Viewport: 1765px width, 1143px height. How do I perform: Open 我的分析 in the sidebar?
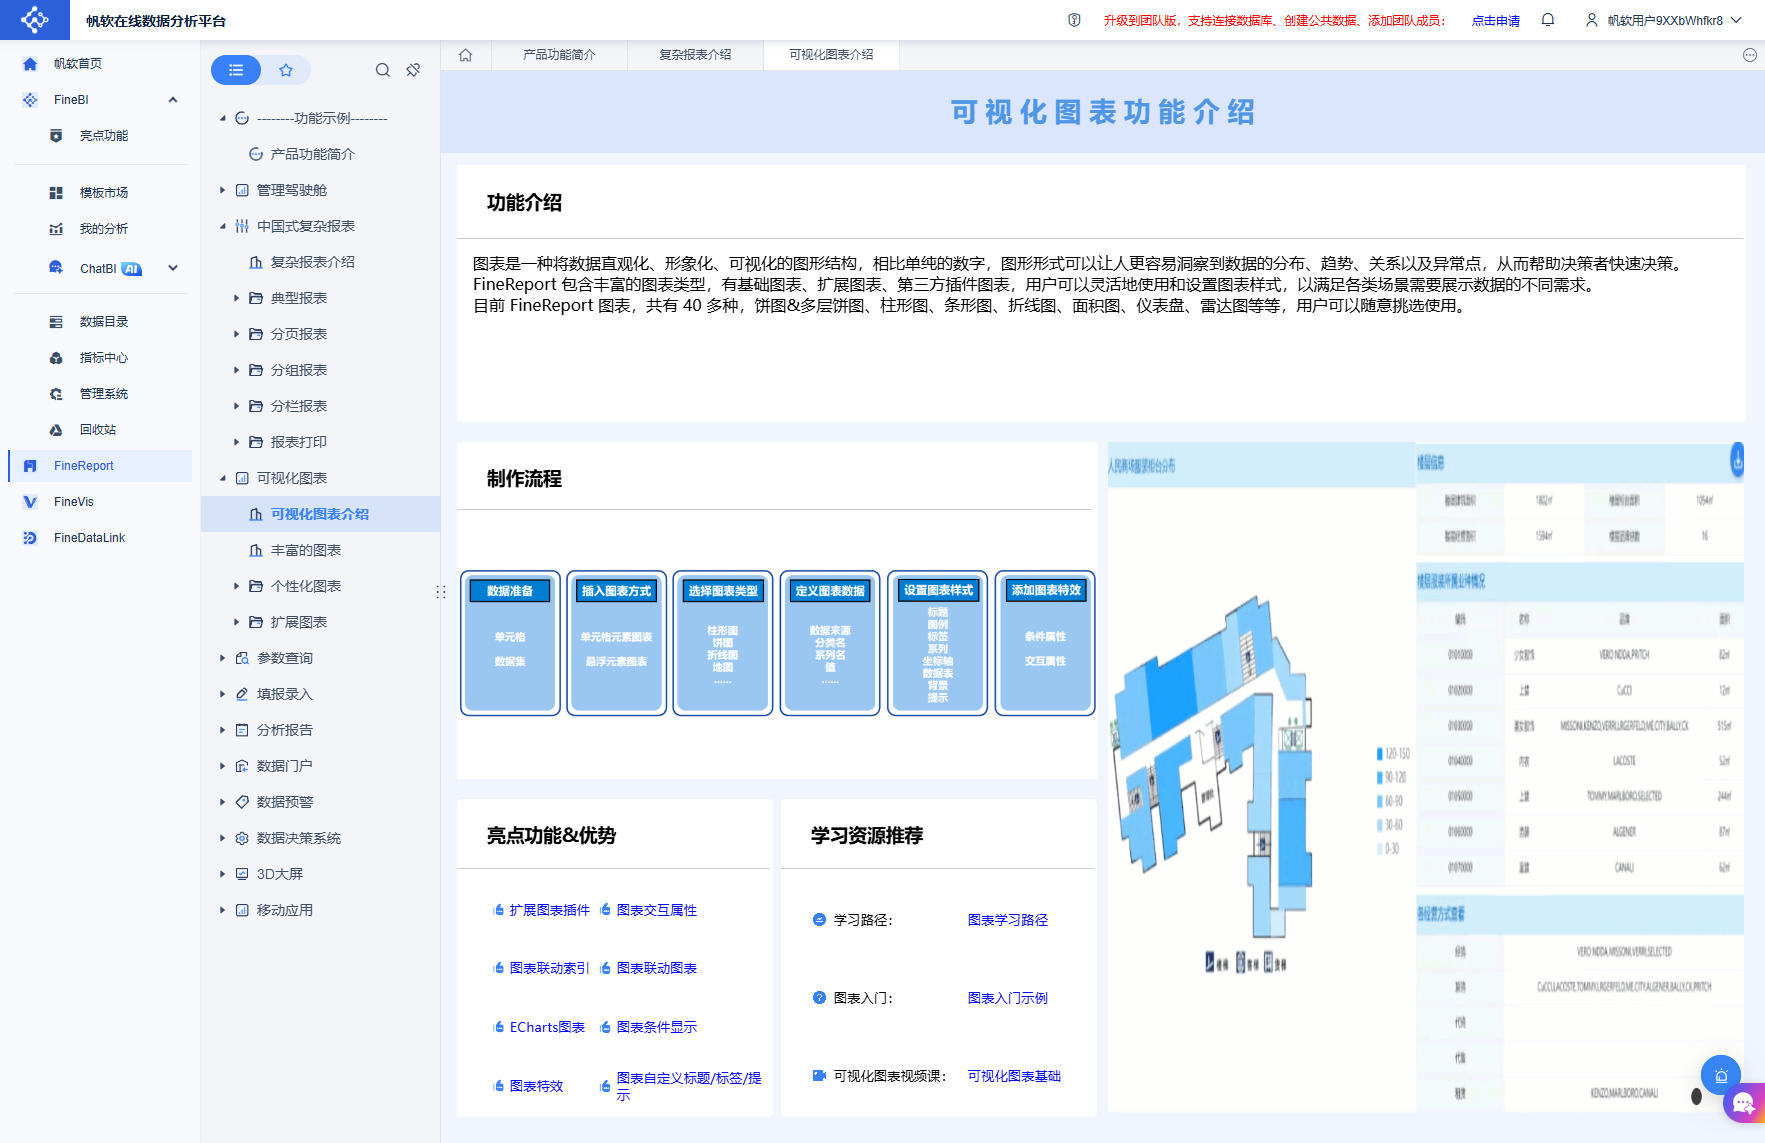point(104,229)
